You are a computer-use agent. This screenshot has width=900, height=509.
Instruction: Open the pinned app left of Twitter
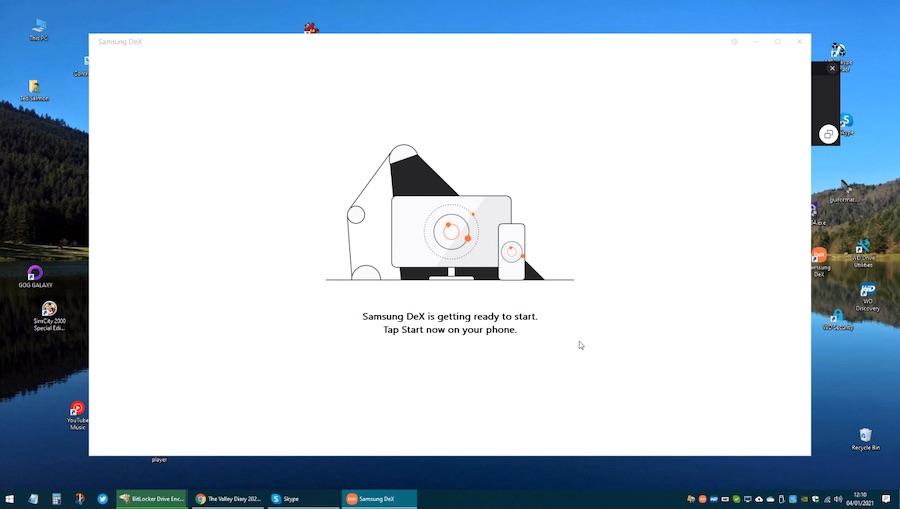80,499
